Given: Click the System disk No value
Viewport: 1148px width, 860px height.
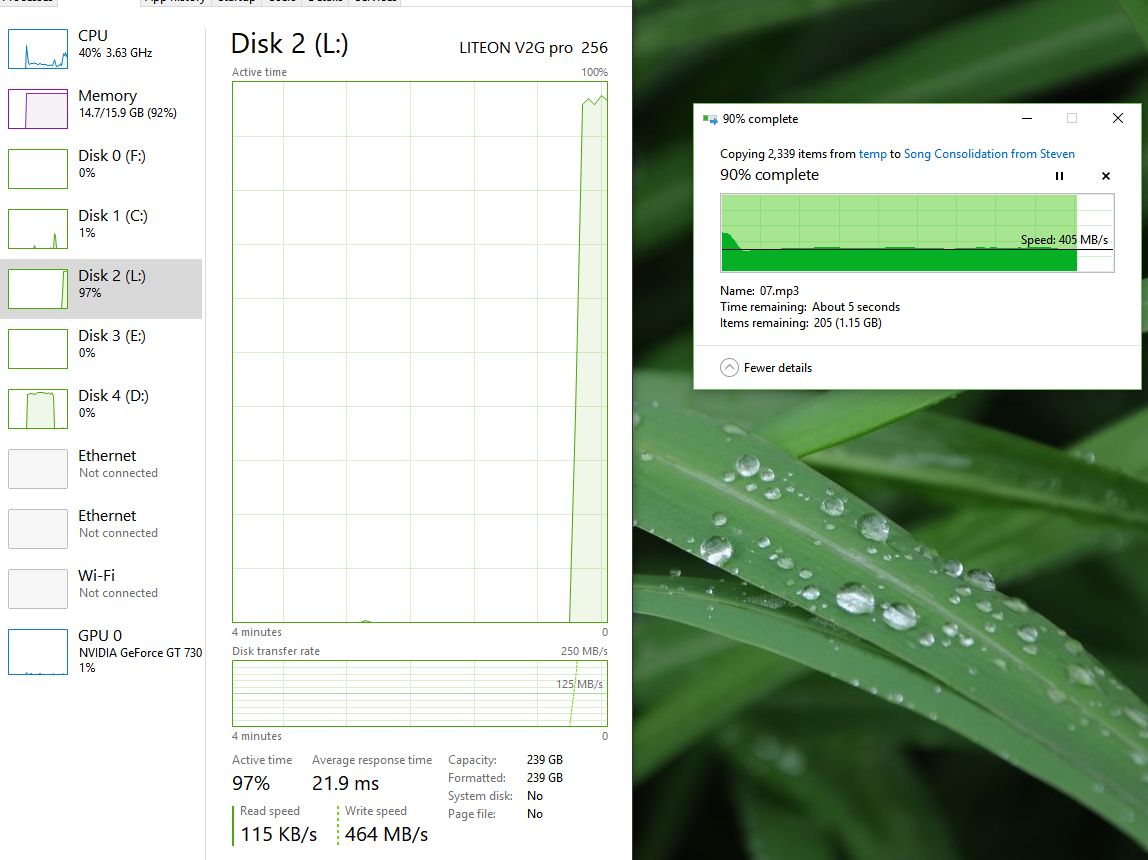Looking at the screenshot, I should (x=534, y=796).
